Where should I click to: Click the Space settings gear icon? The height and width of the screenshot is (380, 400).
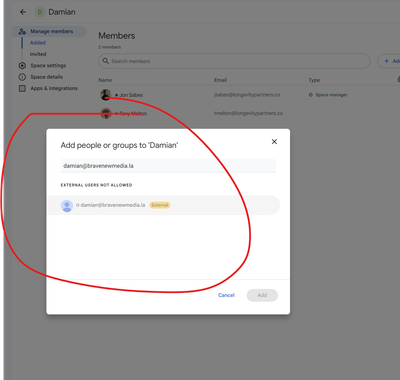(x=22, y=65)
